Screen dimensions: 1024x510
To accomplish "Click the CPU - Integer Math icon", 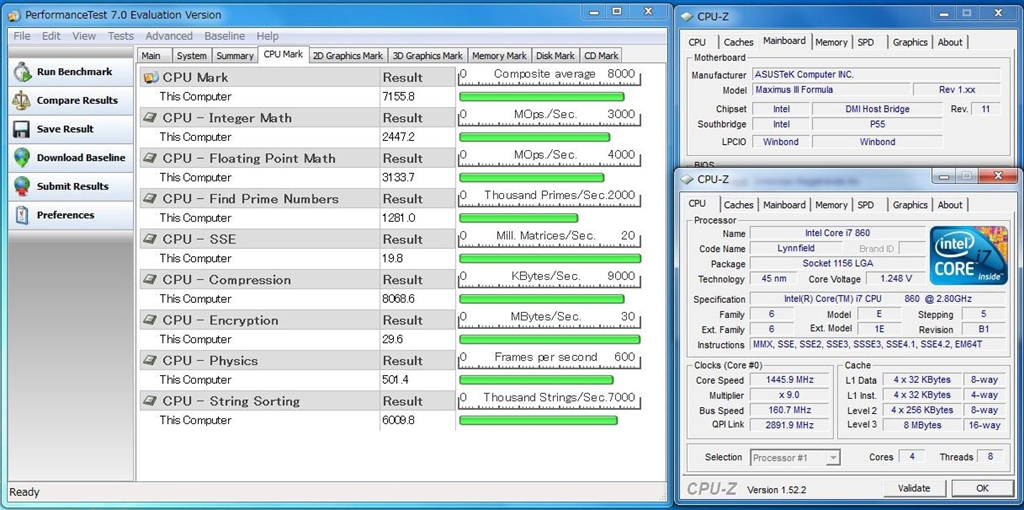I will (x=150, y=118).
